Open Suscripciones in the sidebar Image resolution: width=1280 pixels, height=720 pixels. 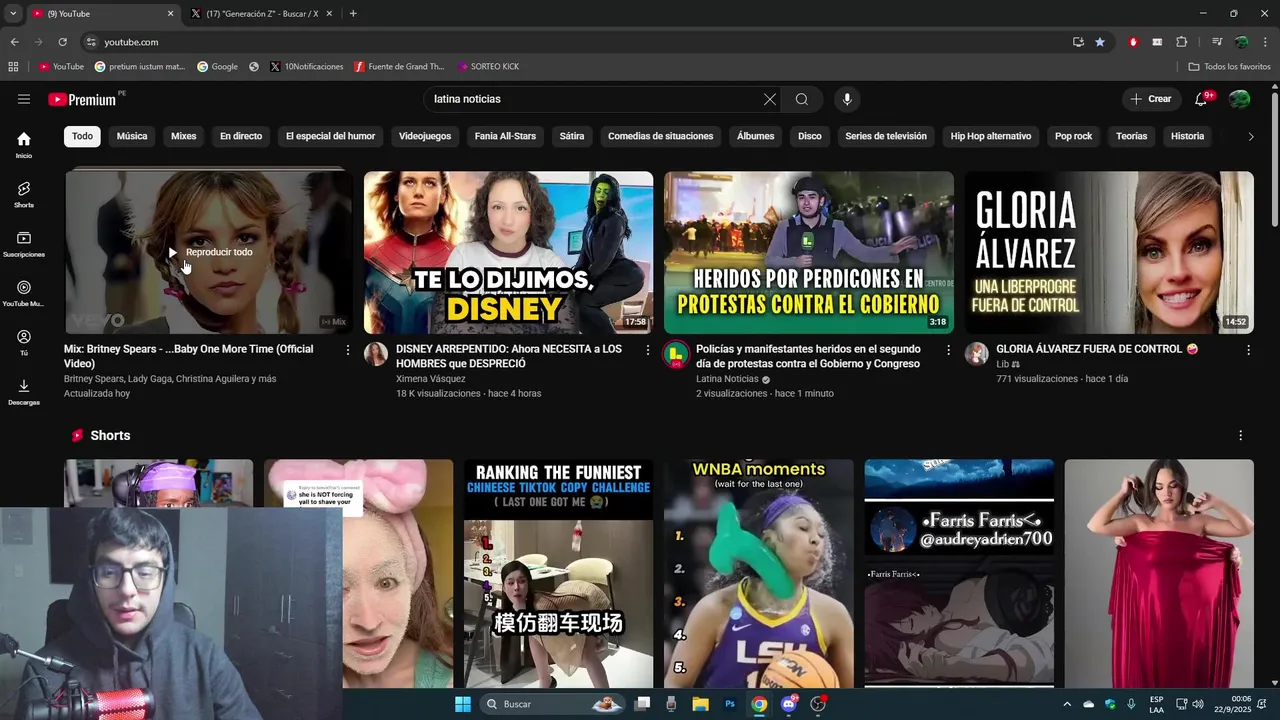click(x=24, y=244)
